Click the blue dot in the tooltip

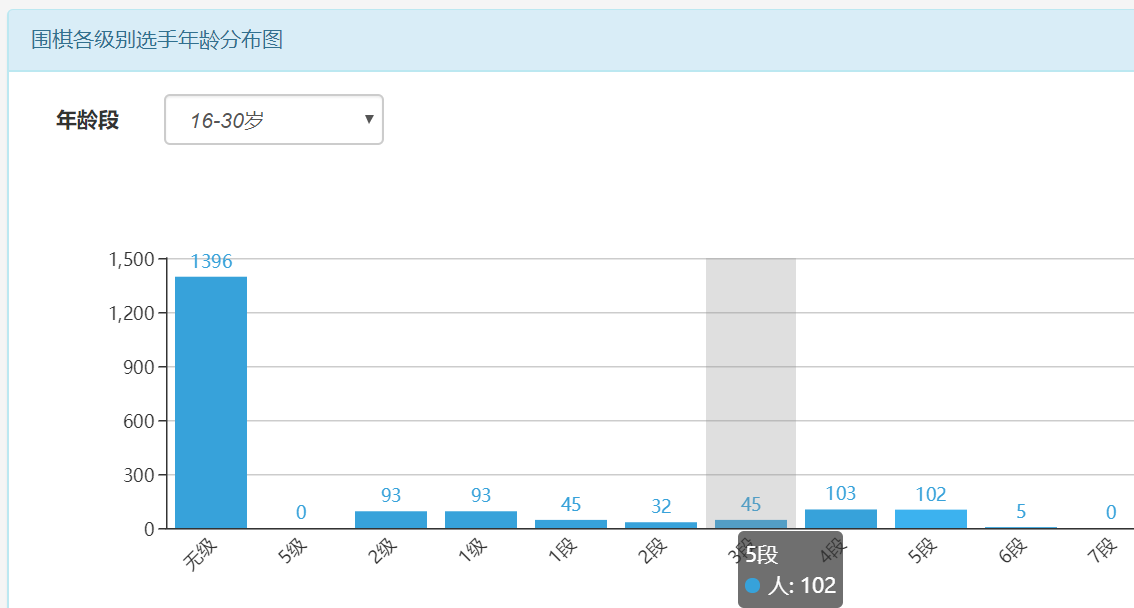(753, 586)
